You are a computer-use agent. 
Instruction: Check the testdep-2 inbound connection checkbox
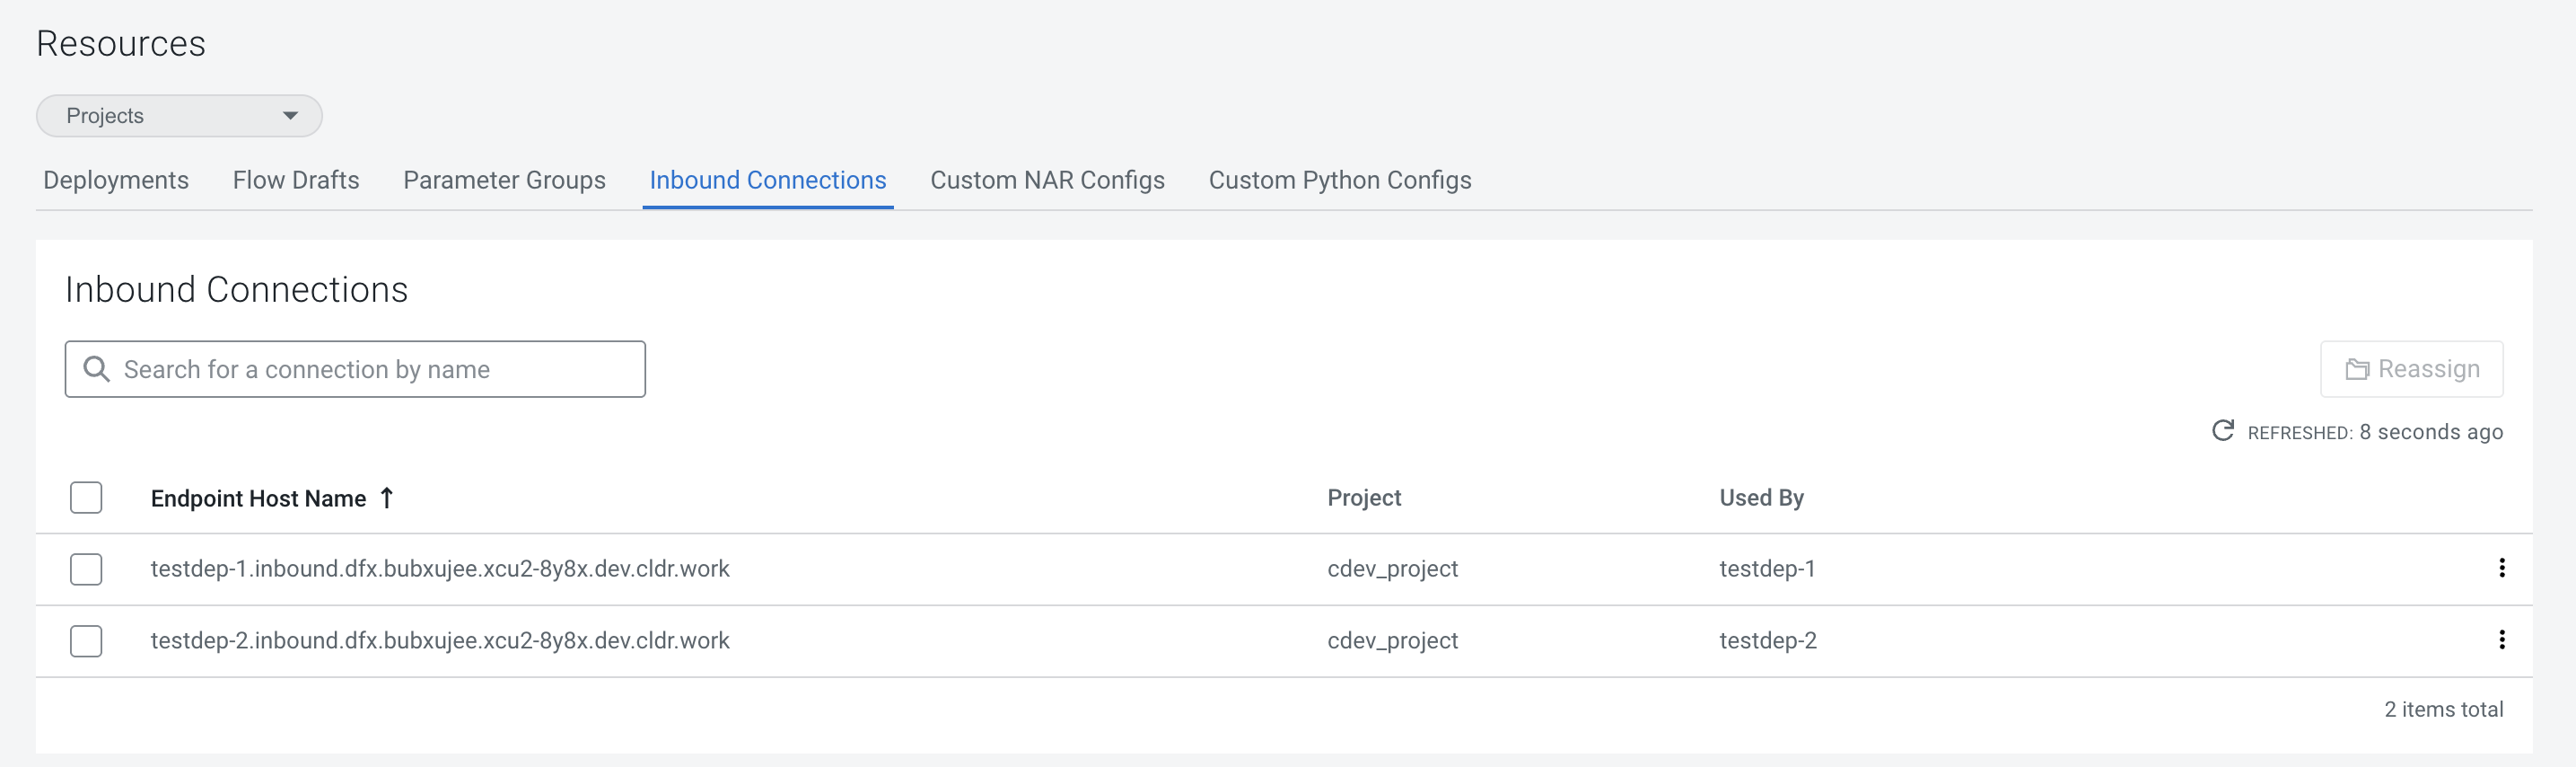pos(86,641)
